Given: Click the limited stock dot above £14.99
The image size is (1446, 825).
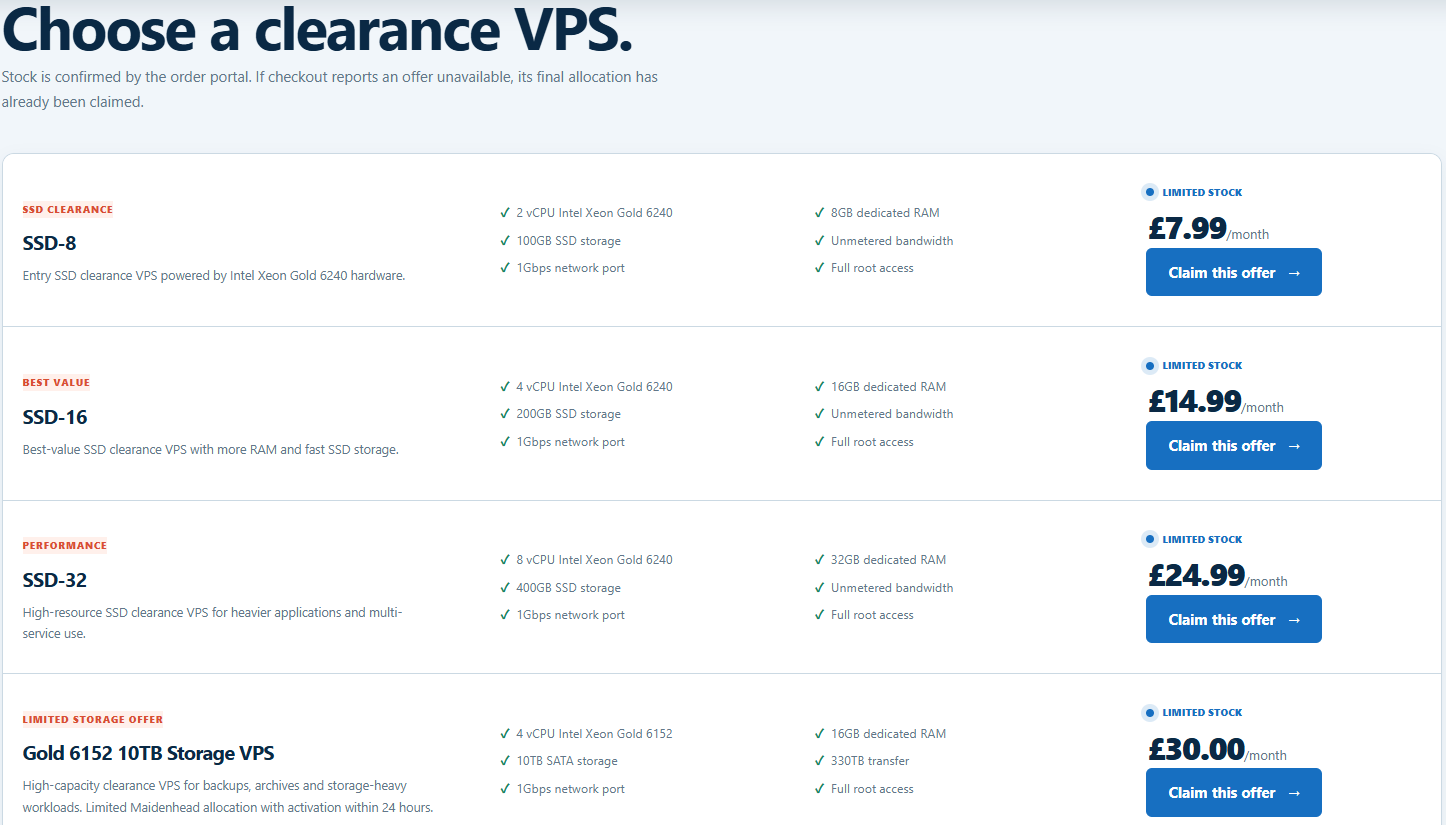Looking at the screenshot, I should (1150, 365).
